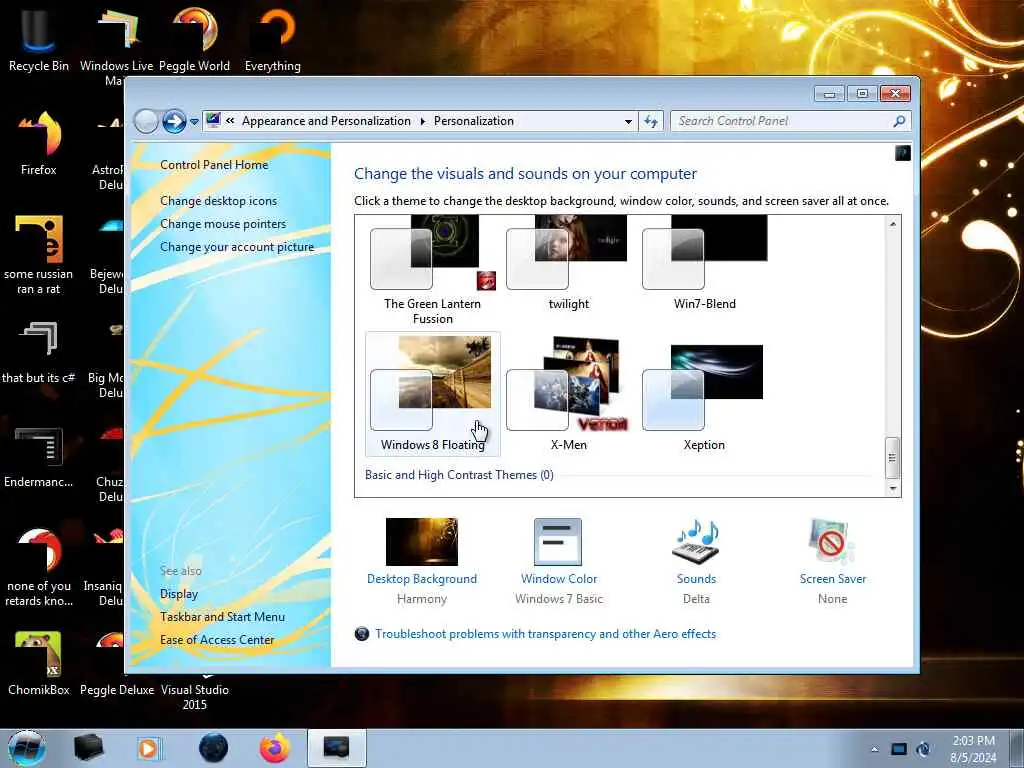
Task: Click the Personalization breadcrumb
Action: (x=473, y=121)
